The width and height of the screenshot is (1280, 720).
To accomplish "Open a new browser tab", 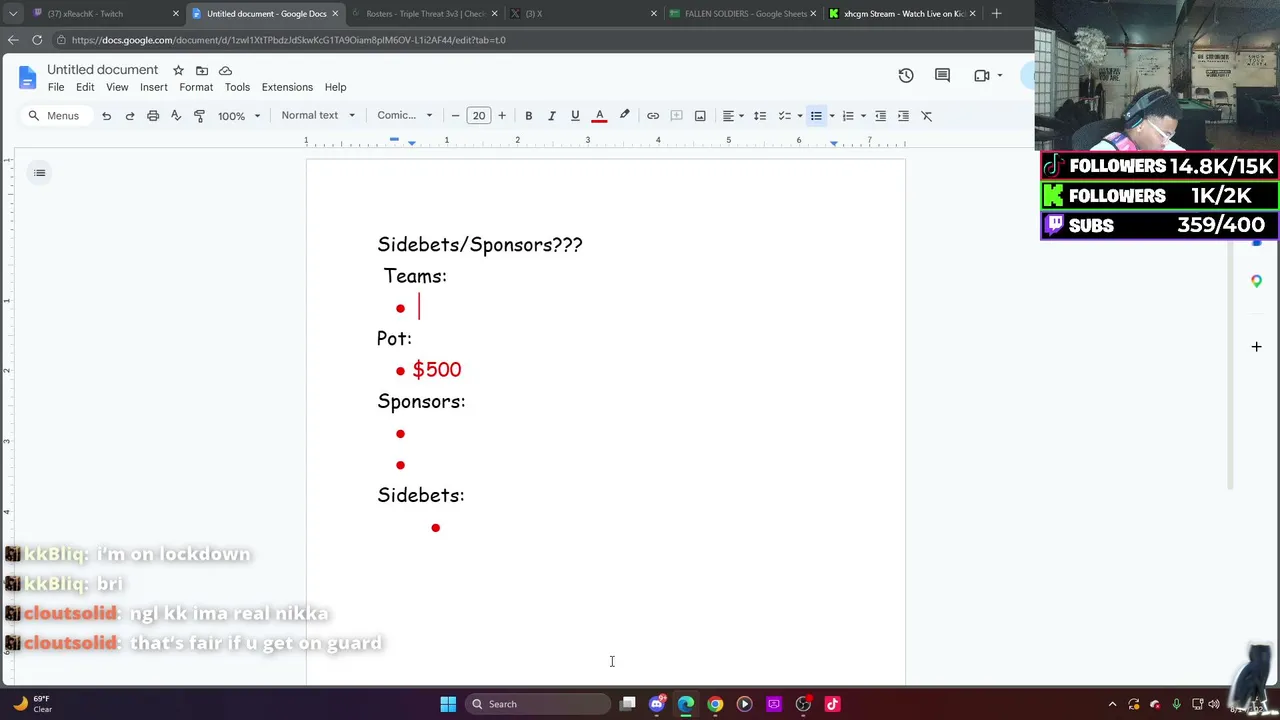I will [996, 13].
